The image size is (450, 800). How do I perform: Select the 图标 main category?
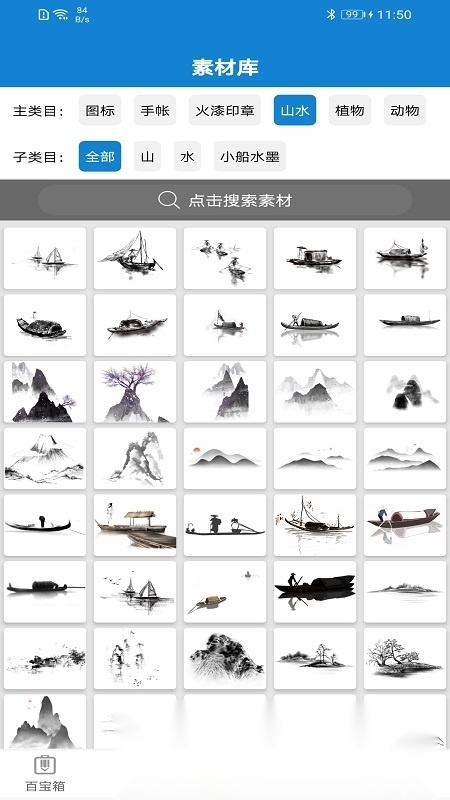(100, 110)
